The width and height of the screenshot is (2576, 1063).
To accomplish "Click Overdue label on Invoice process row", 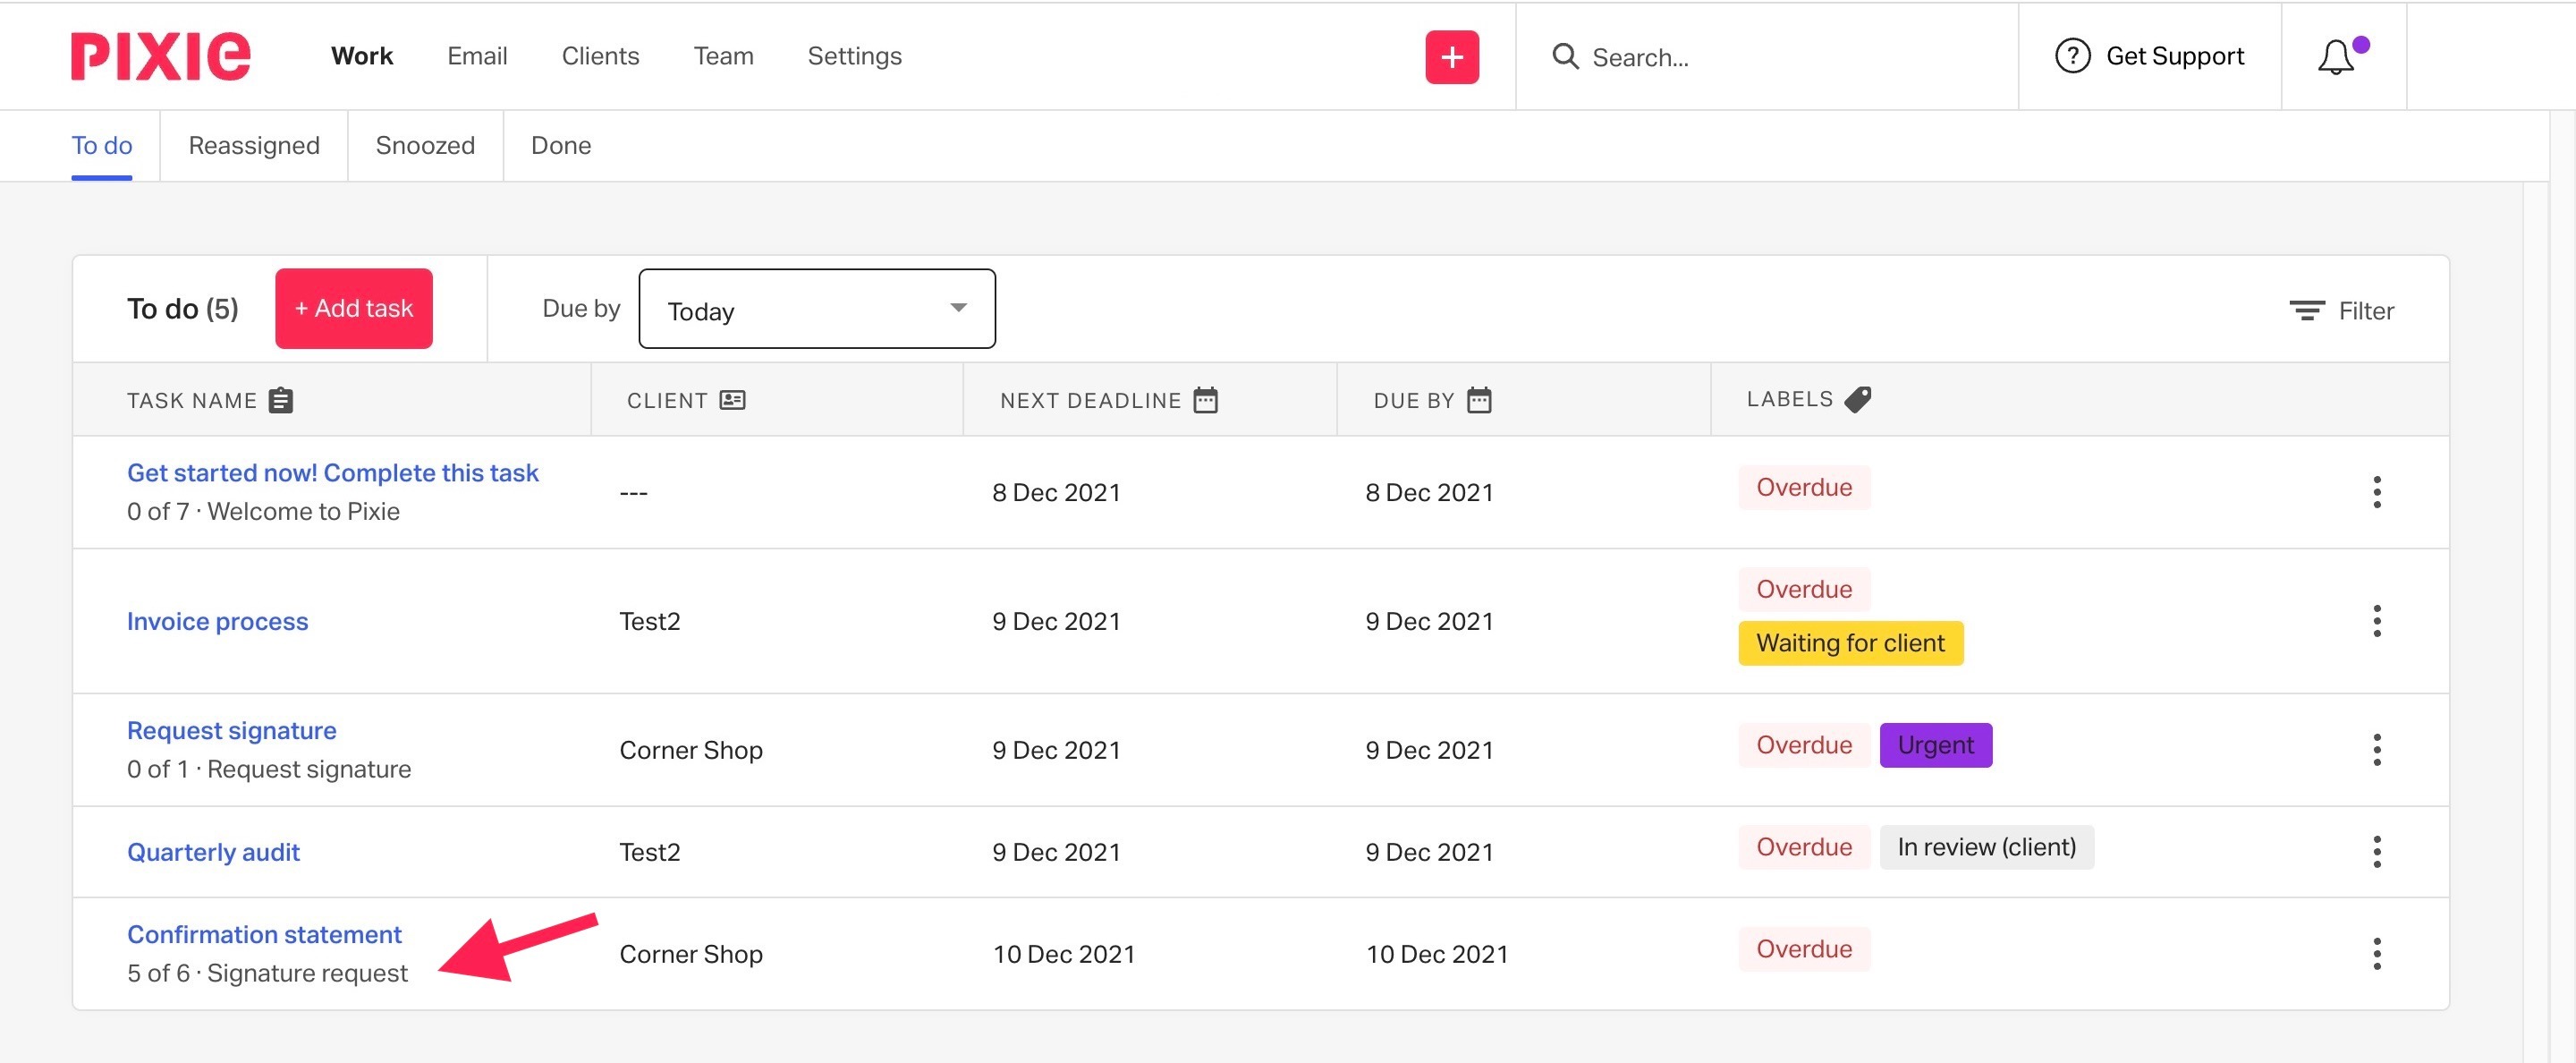I will [1804, 590].
